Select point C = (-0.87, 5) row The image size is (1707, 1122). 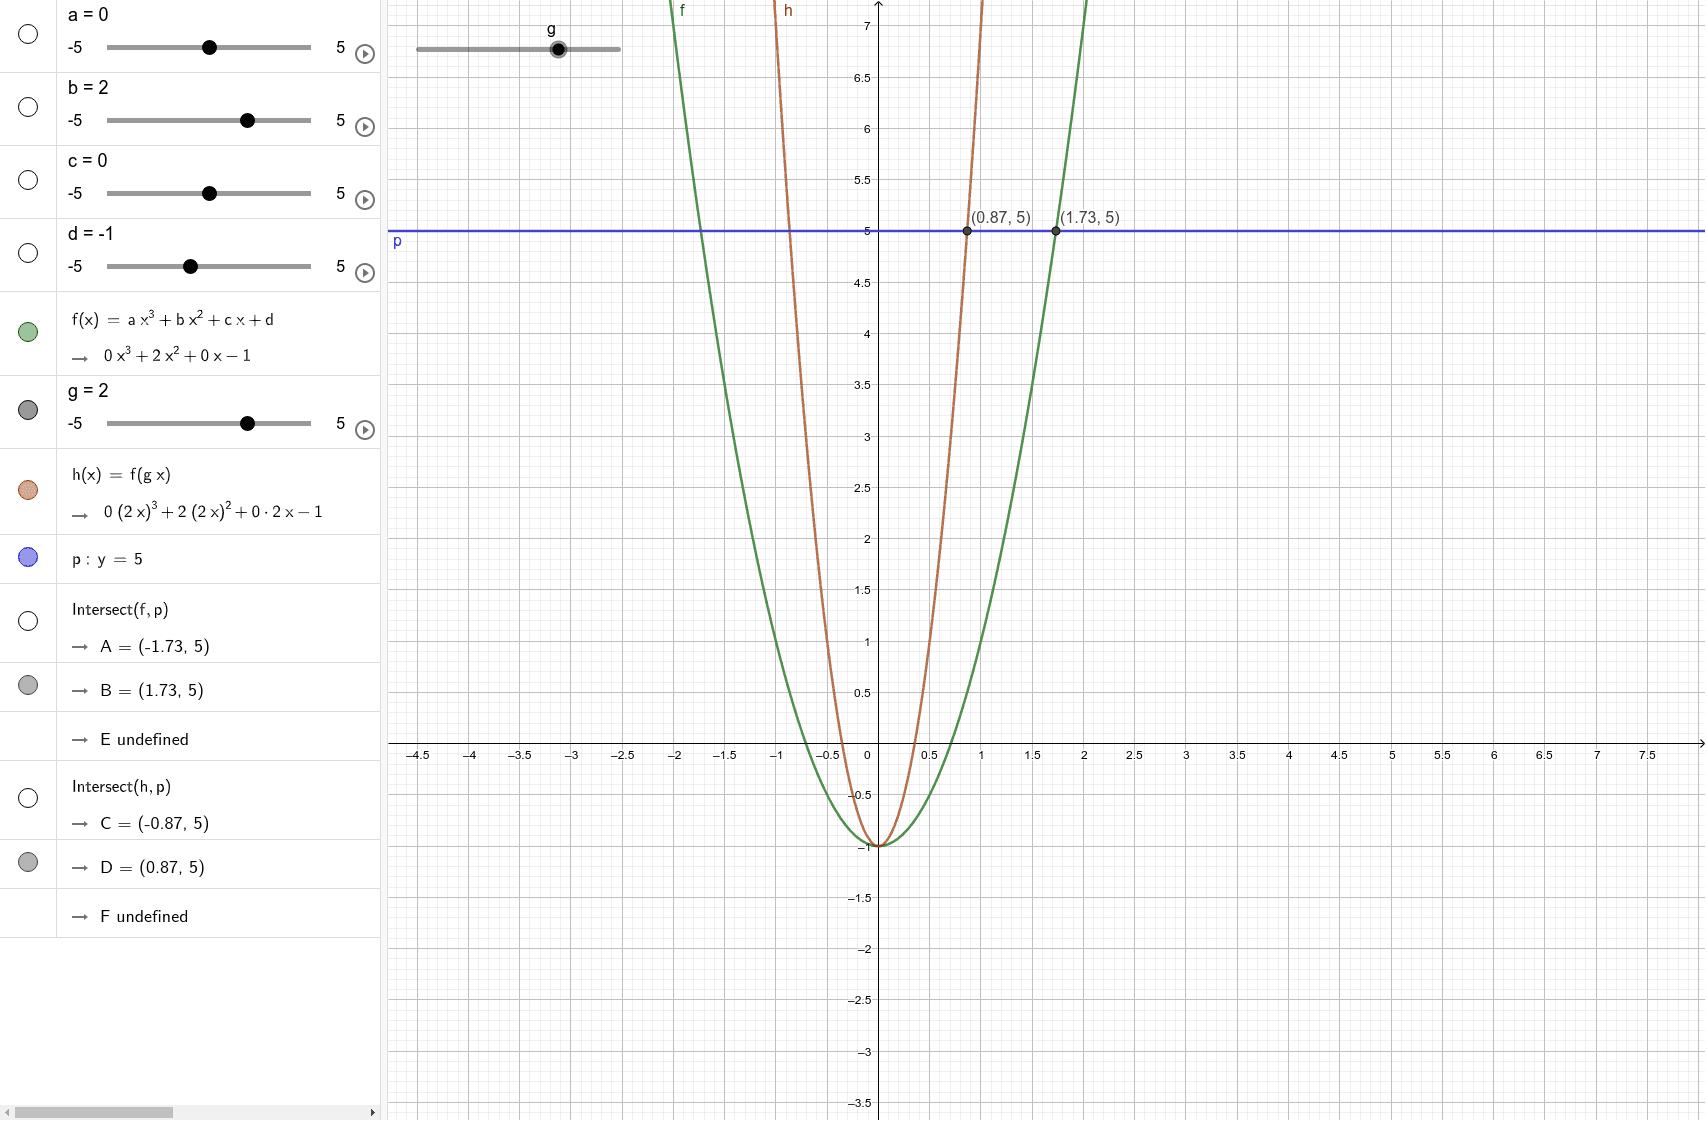(x=155, y=823)
